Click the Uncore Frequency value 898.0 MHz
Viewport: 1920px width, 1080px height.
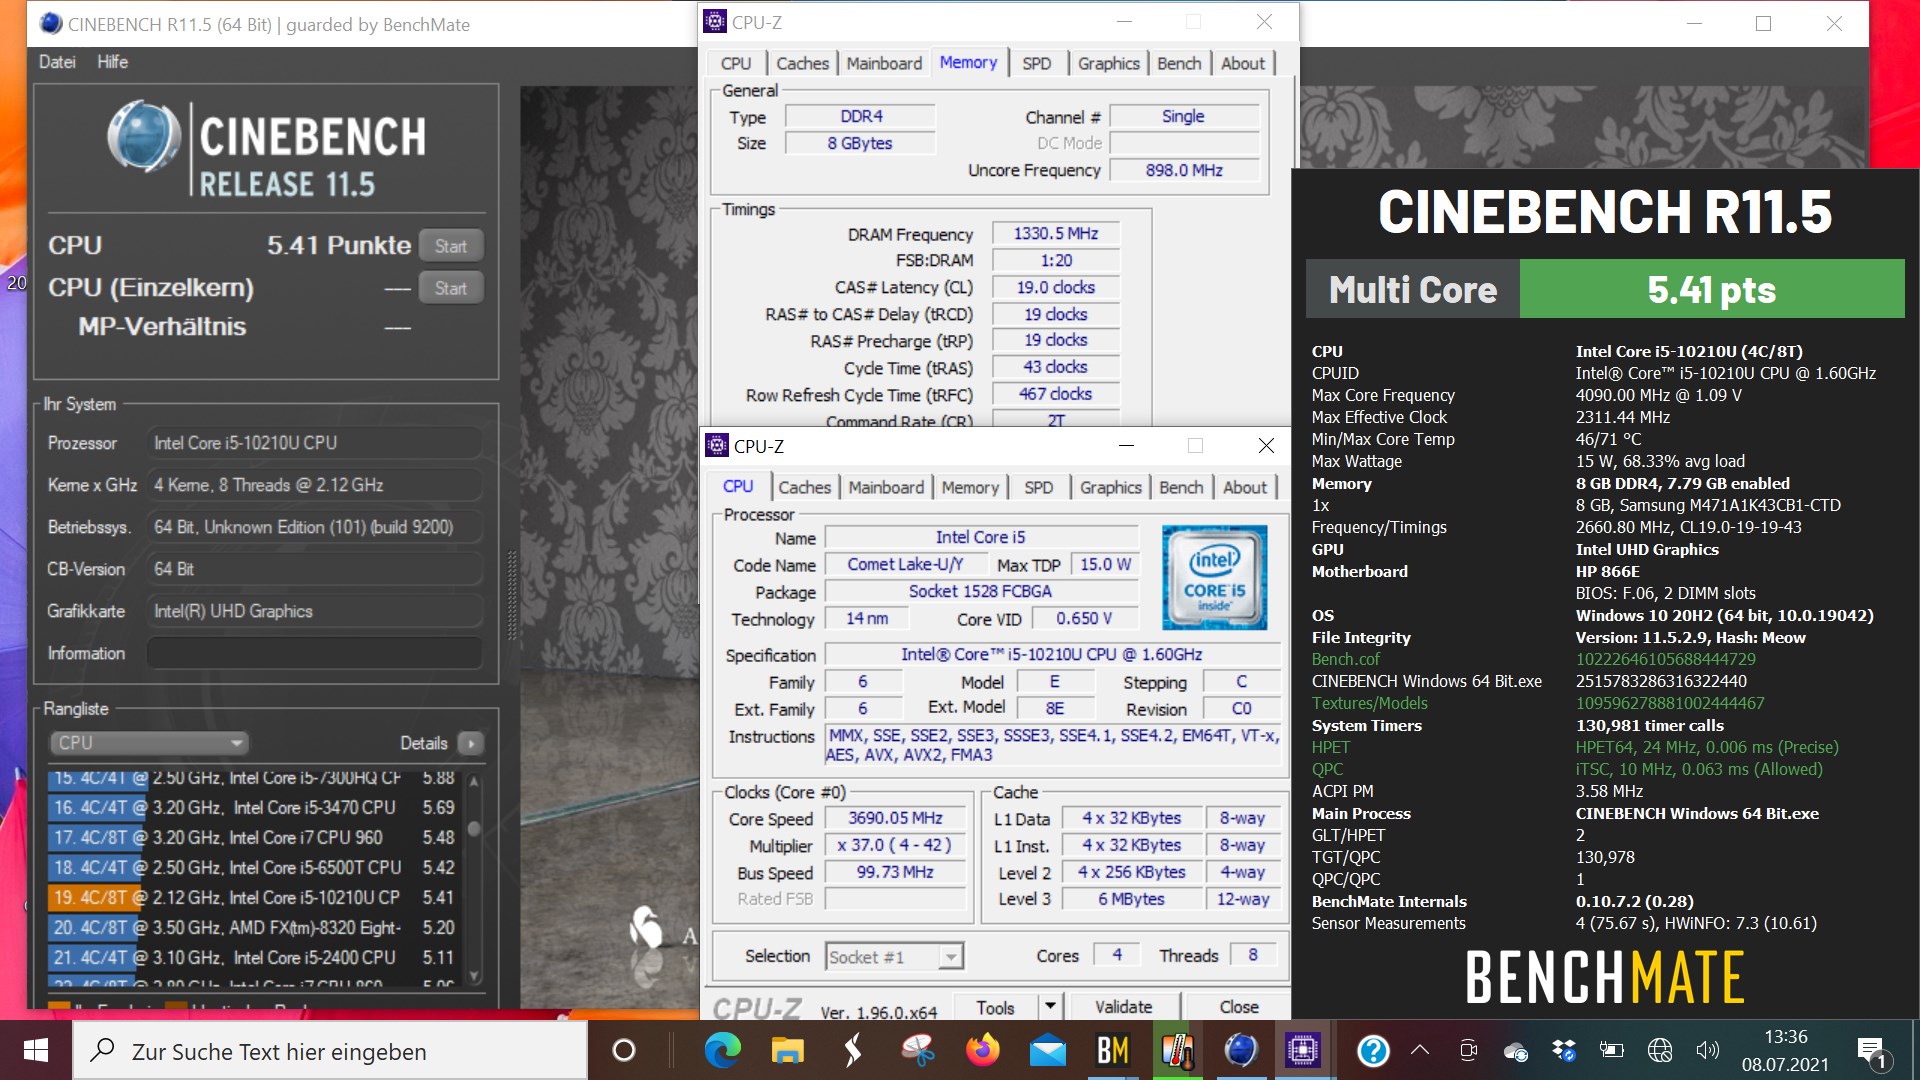pyautogui.click(x=1184, y=170)
